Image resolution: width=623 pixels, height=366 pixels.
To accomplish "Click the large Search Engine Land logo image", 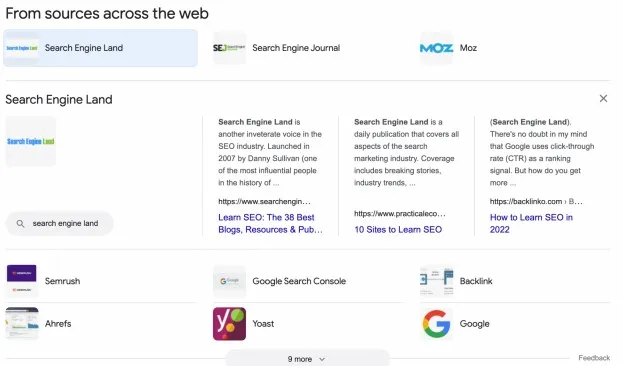I will pos(31,141).
